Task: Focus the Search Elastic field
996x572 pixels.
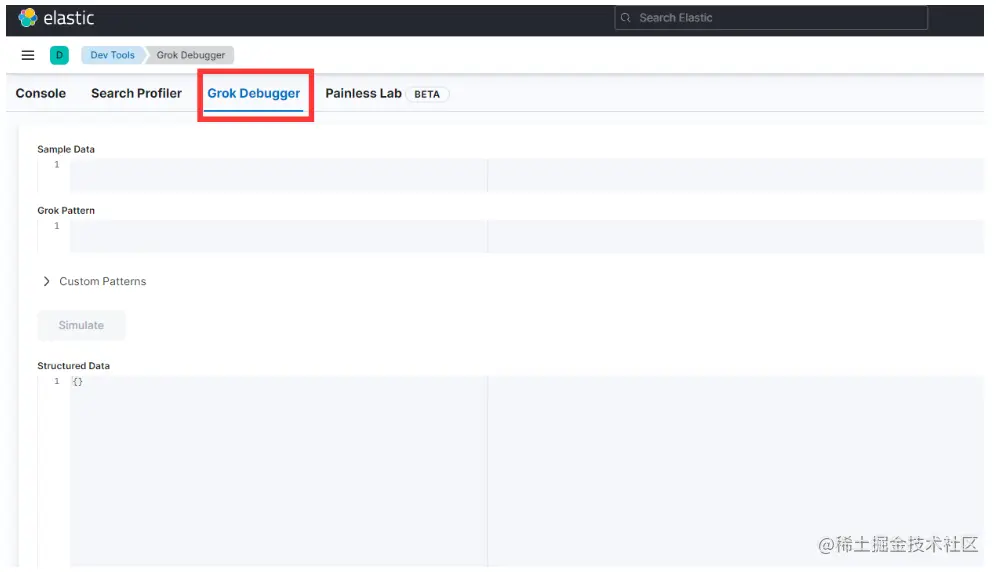Action: pos(771,18)
